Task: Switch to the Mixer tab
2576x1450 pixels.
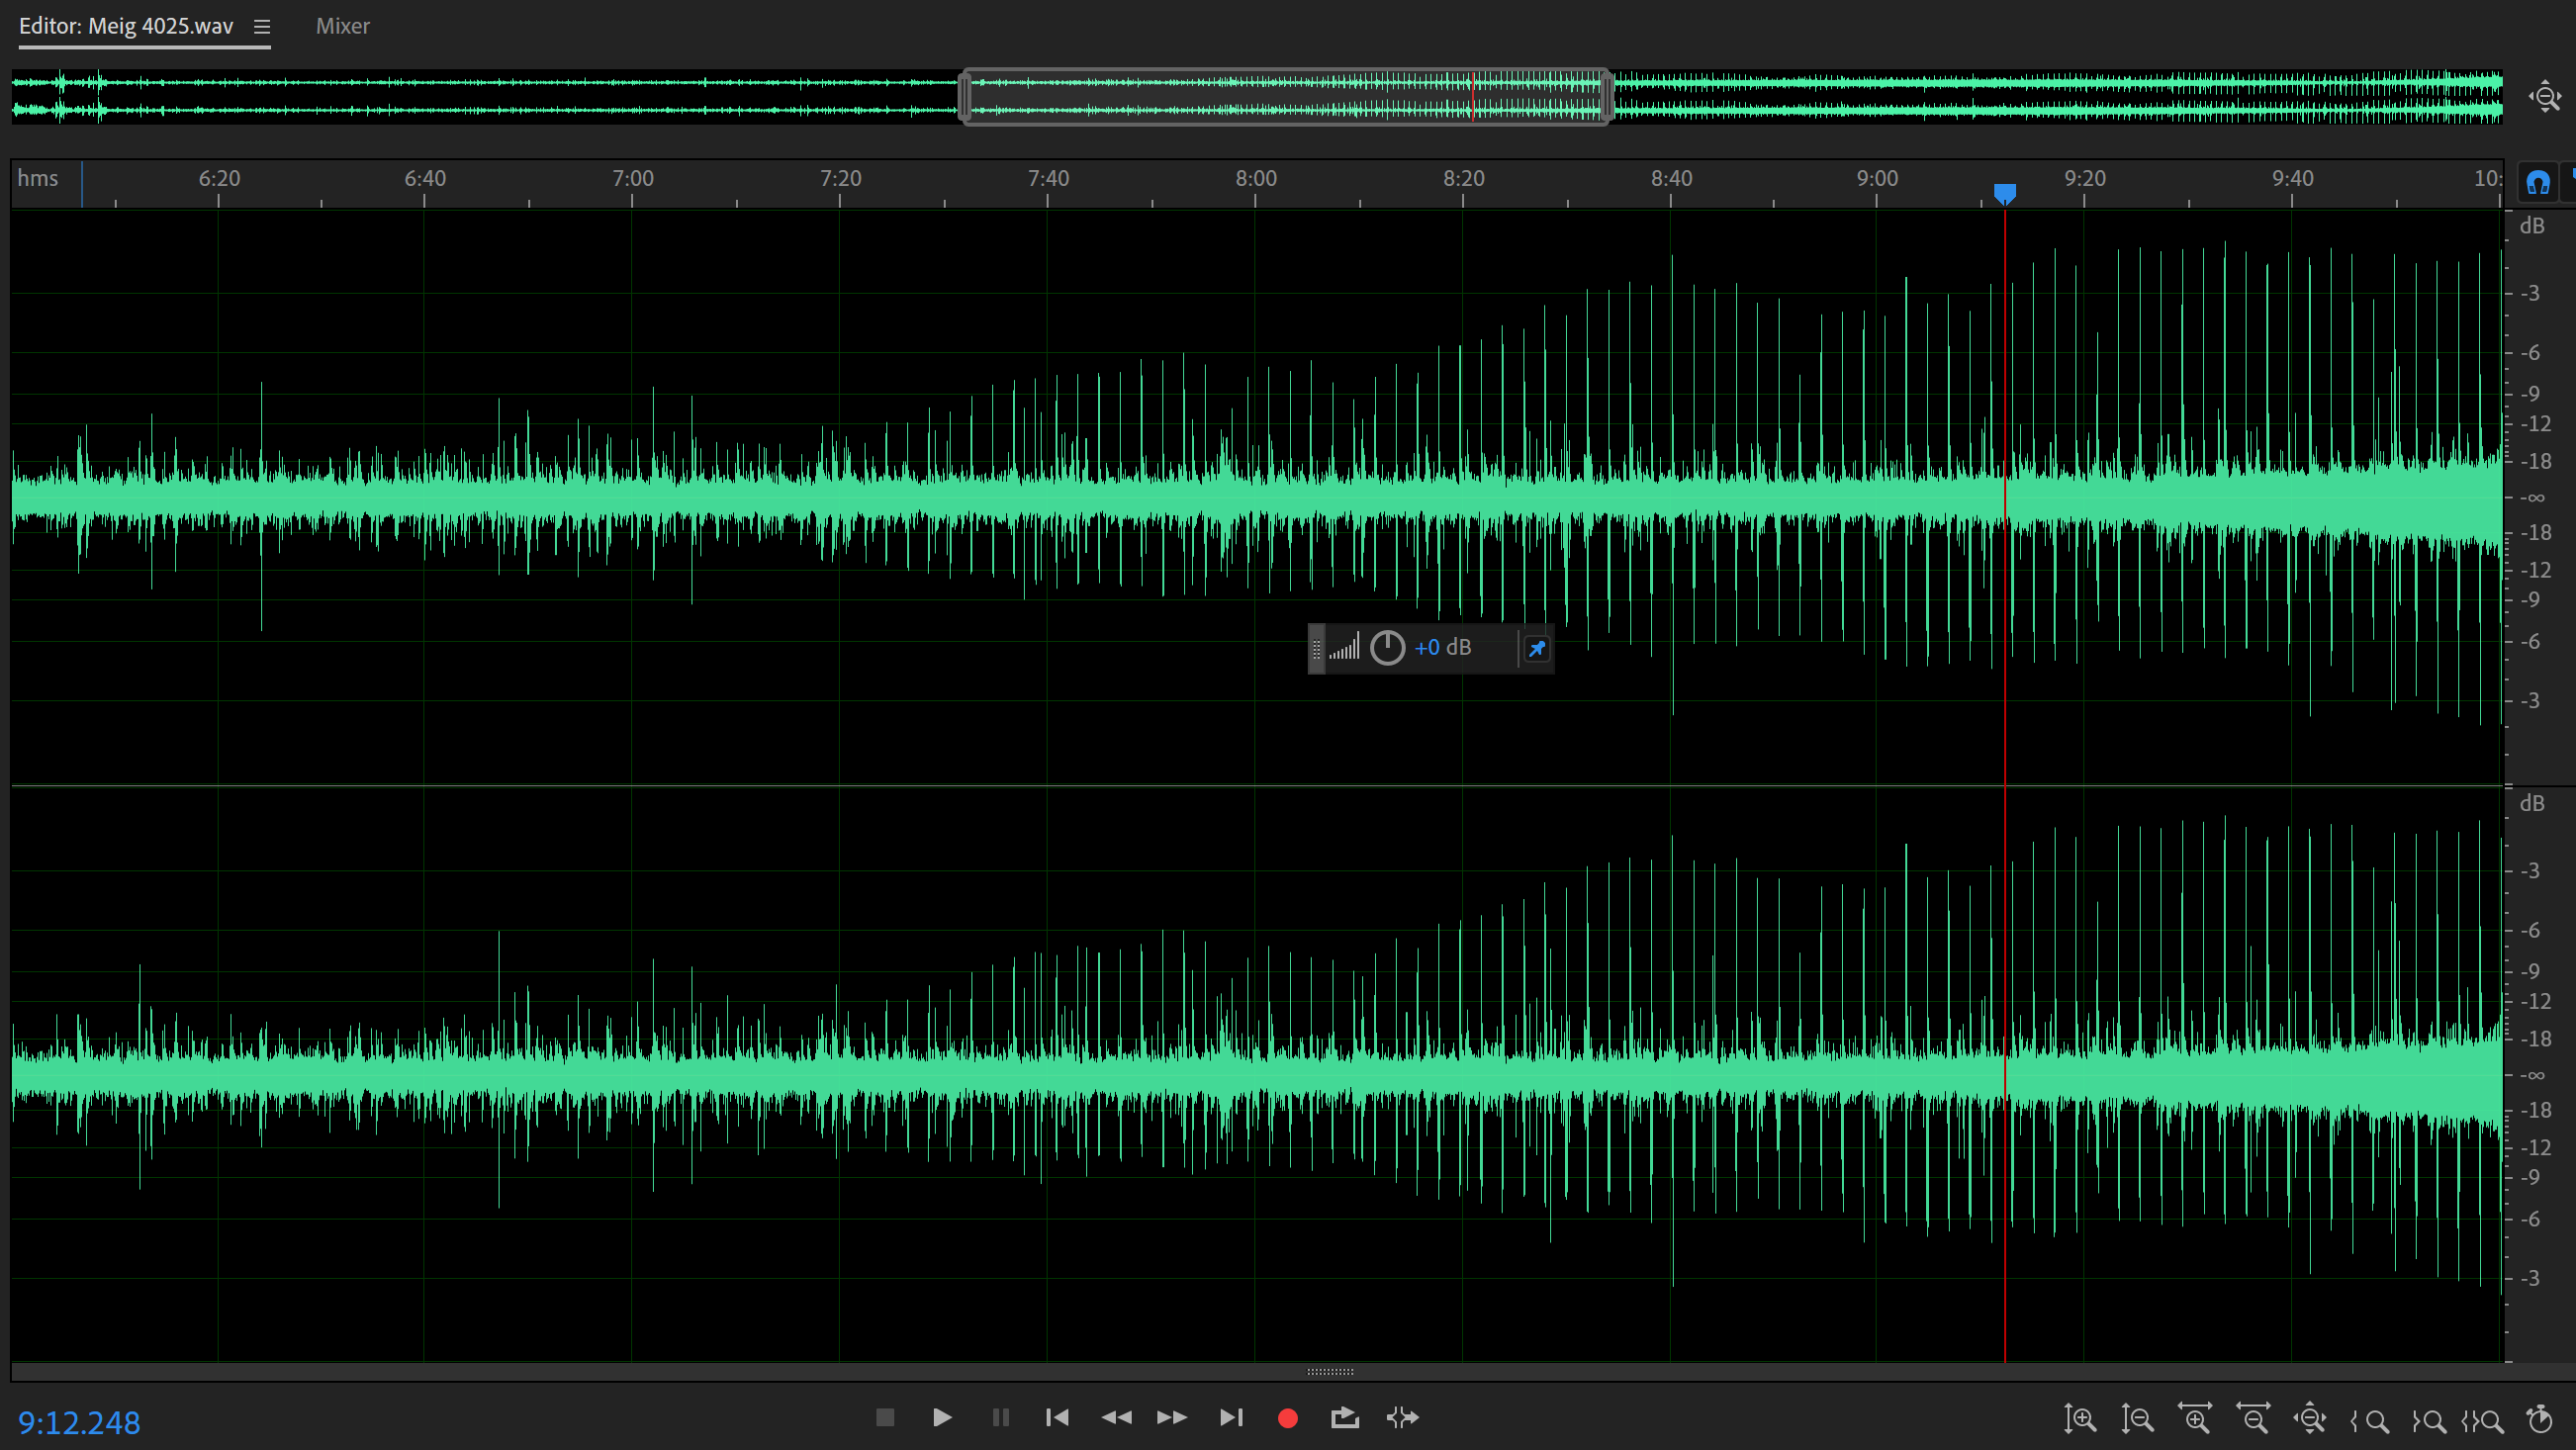Action: (x=342, y=27)
